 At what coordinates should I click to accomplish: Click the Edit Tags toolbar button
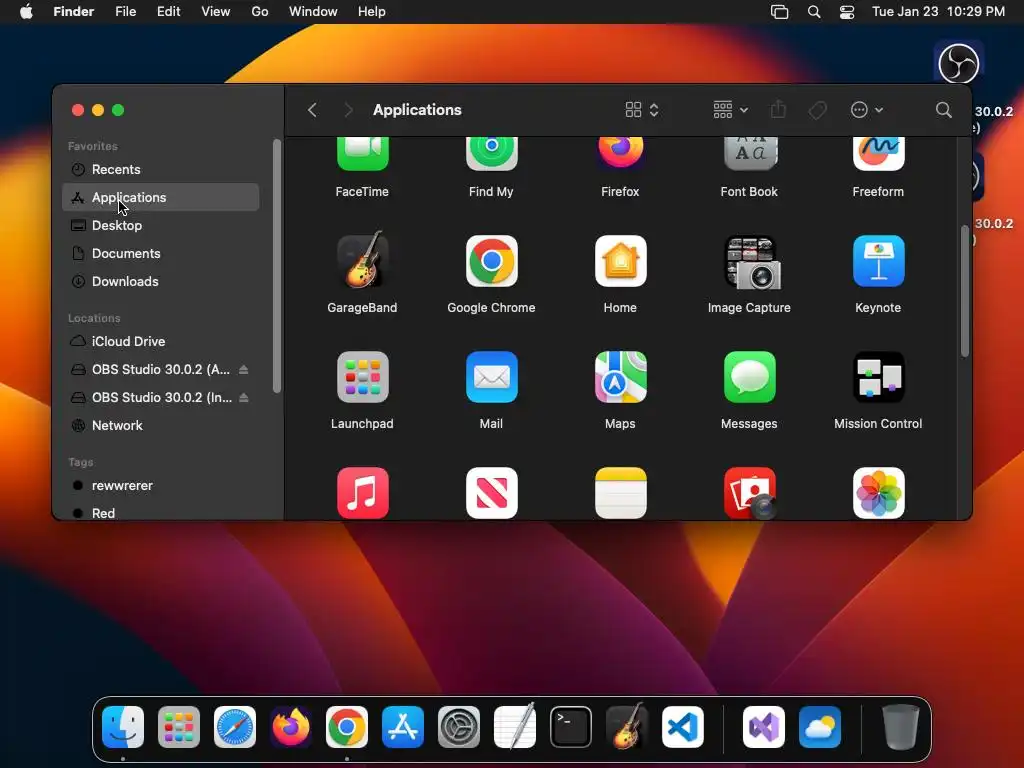coord(817,110)
